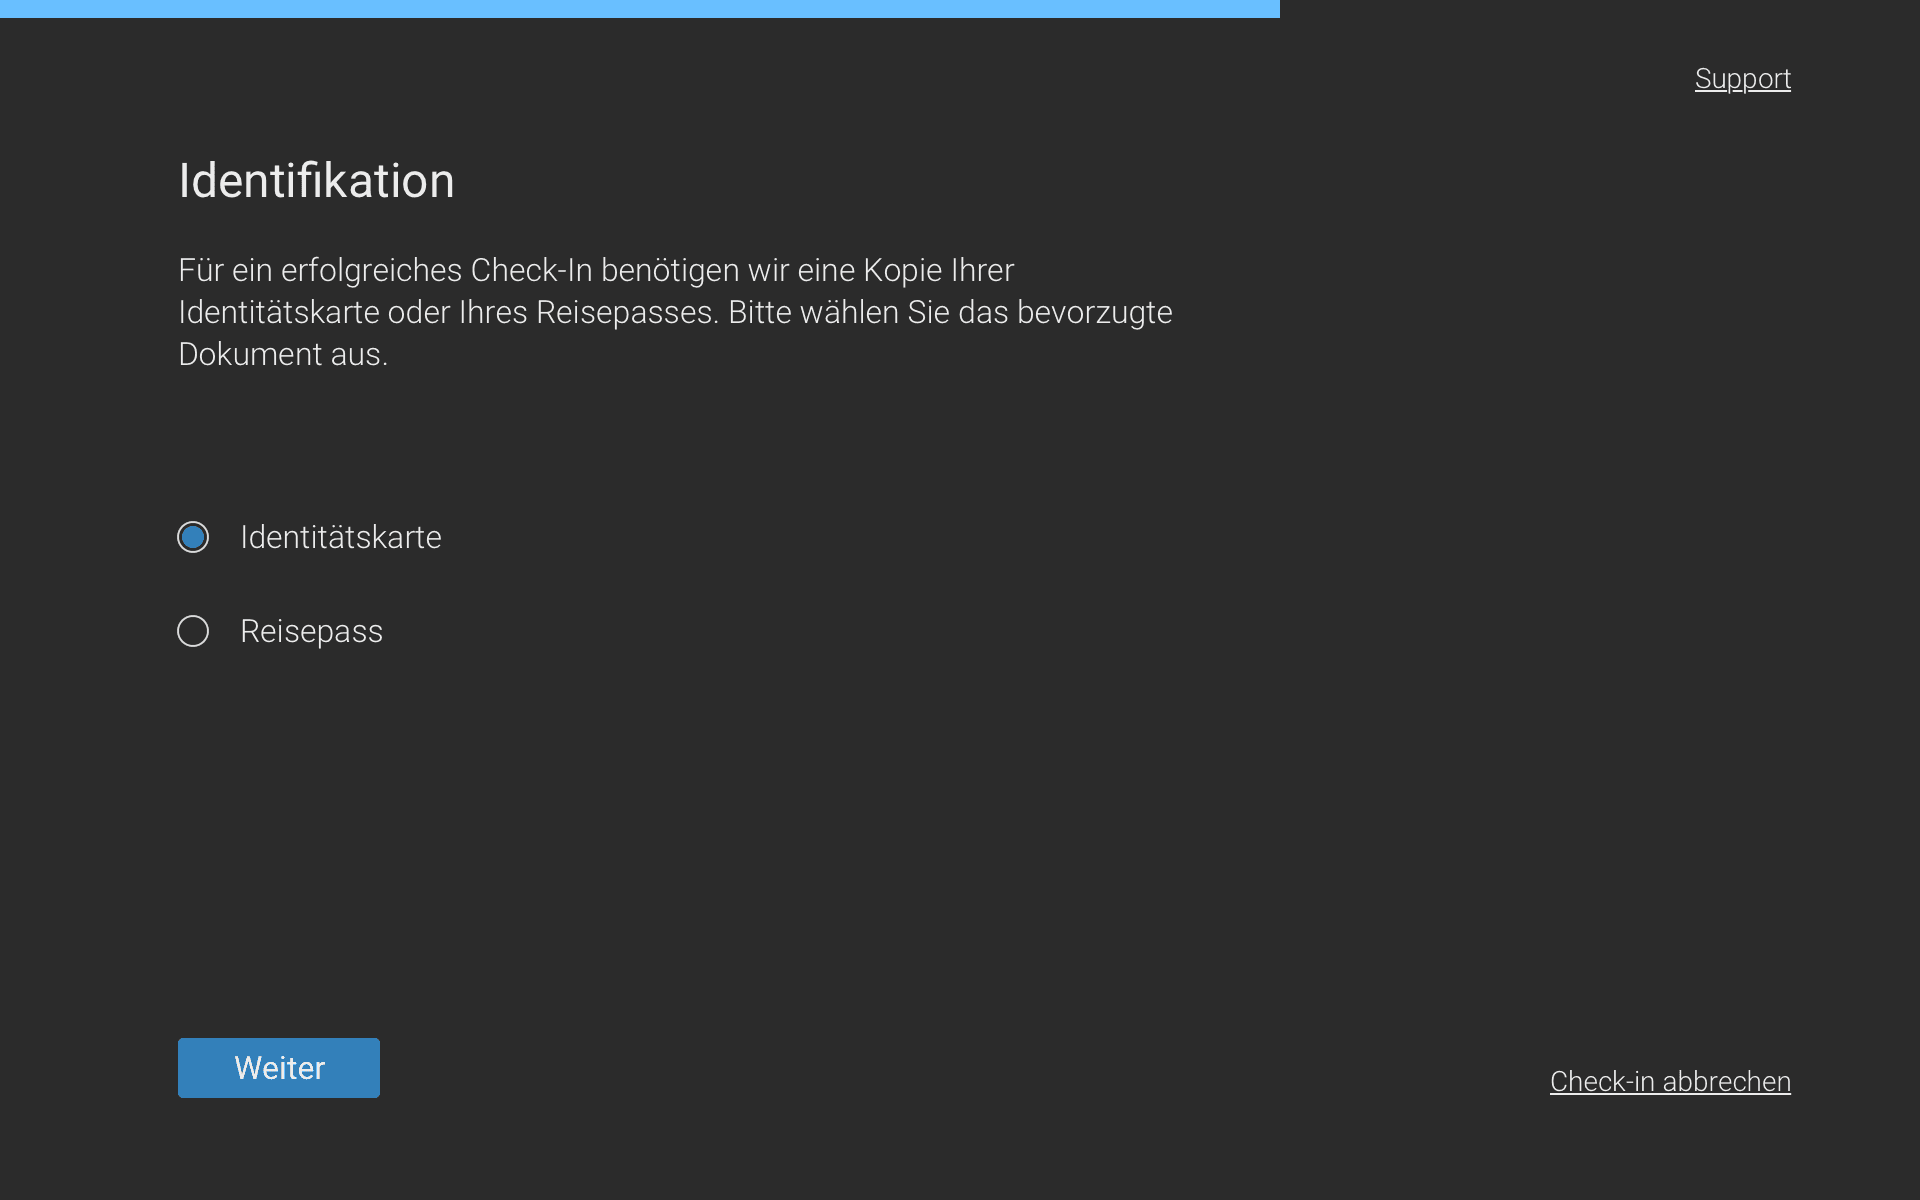Image resolution: width=1920 pixels, height=1200 pixels.
Task: Click the blue progress bar at top
Action: pyautogui.click(x=640, y=8)
